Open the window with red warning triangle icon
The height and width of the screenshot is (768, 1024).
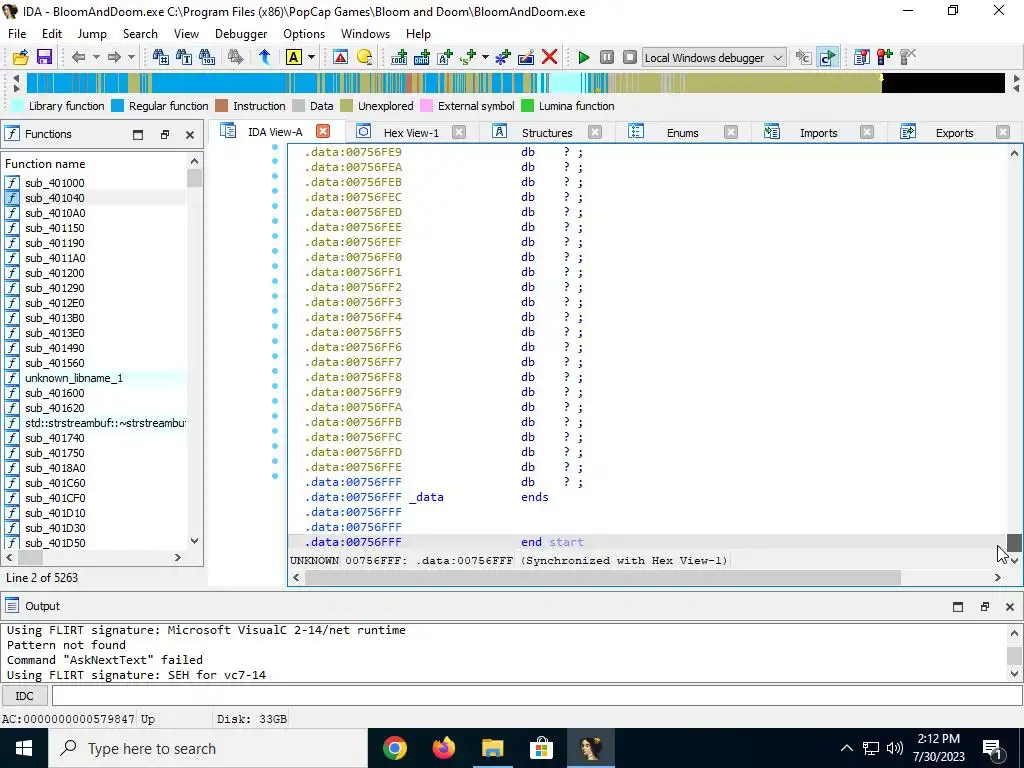point(340,57)
